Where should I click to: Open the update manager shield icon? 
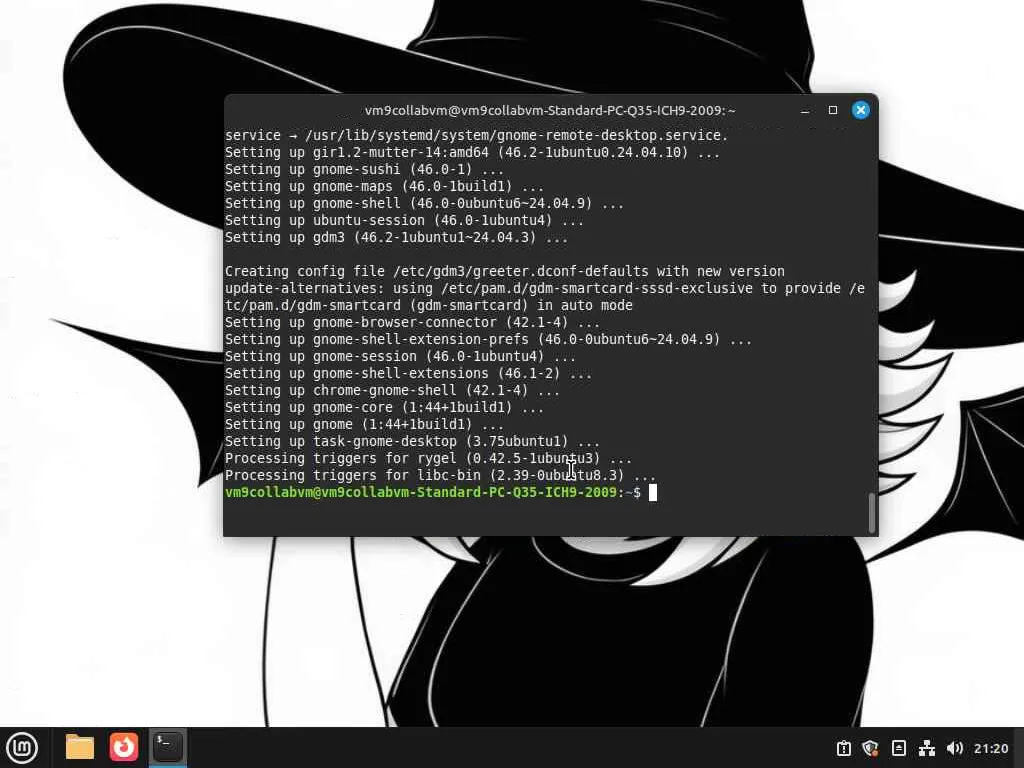point(871,748)
